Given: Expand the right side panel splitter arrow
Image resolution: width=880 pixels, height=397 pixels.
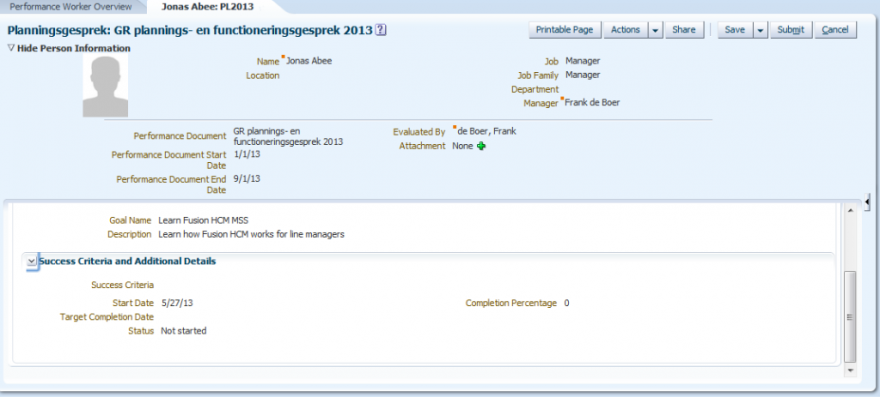Looking at the screenshot, I should coord(867,202).
